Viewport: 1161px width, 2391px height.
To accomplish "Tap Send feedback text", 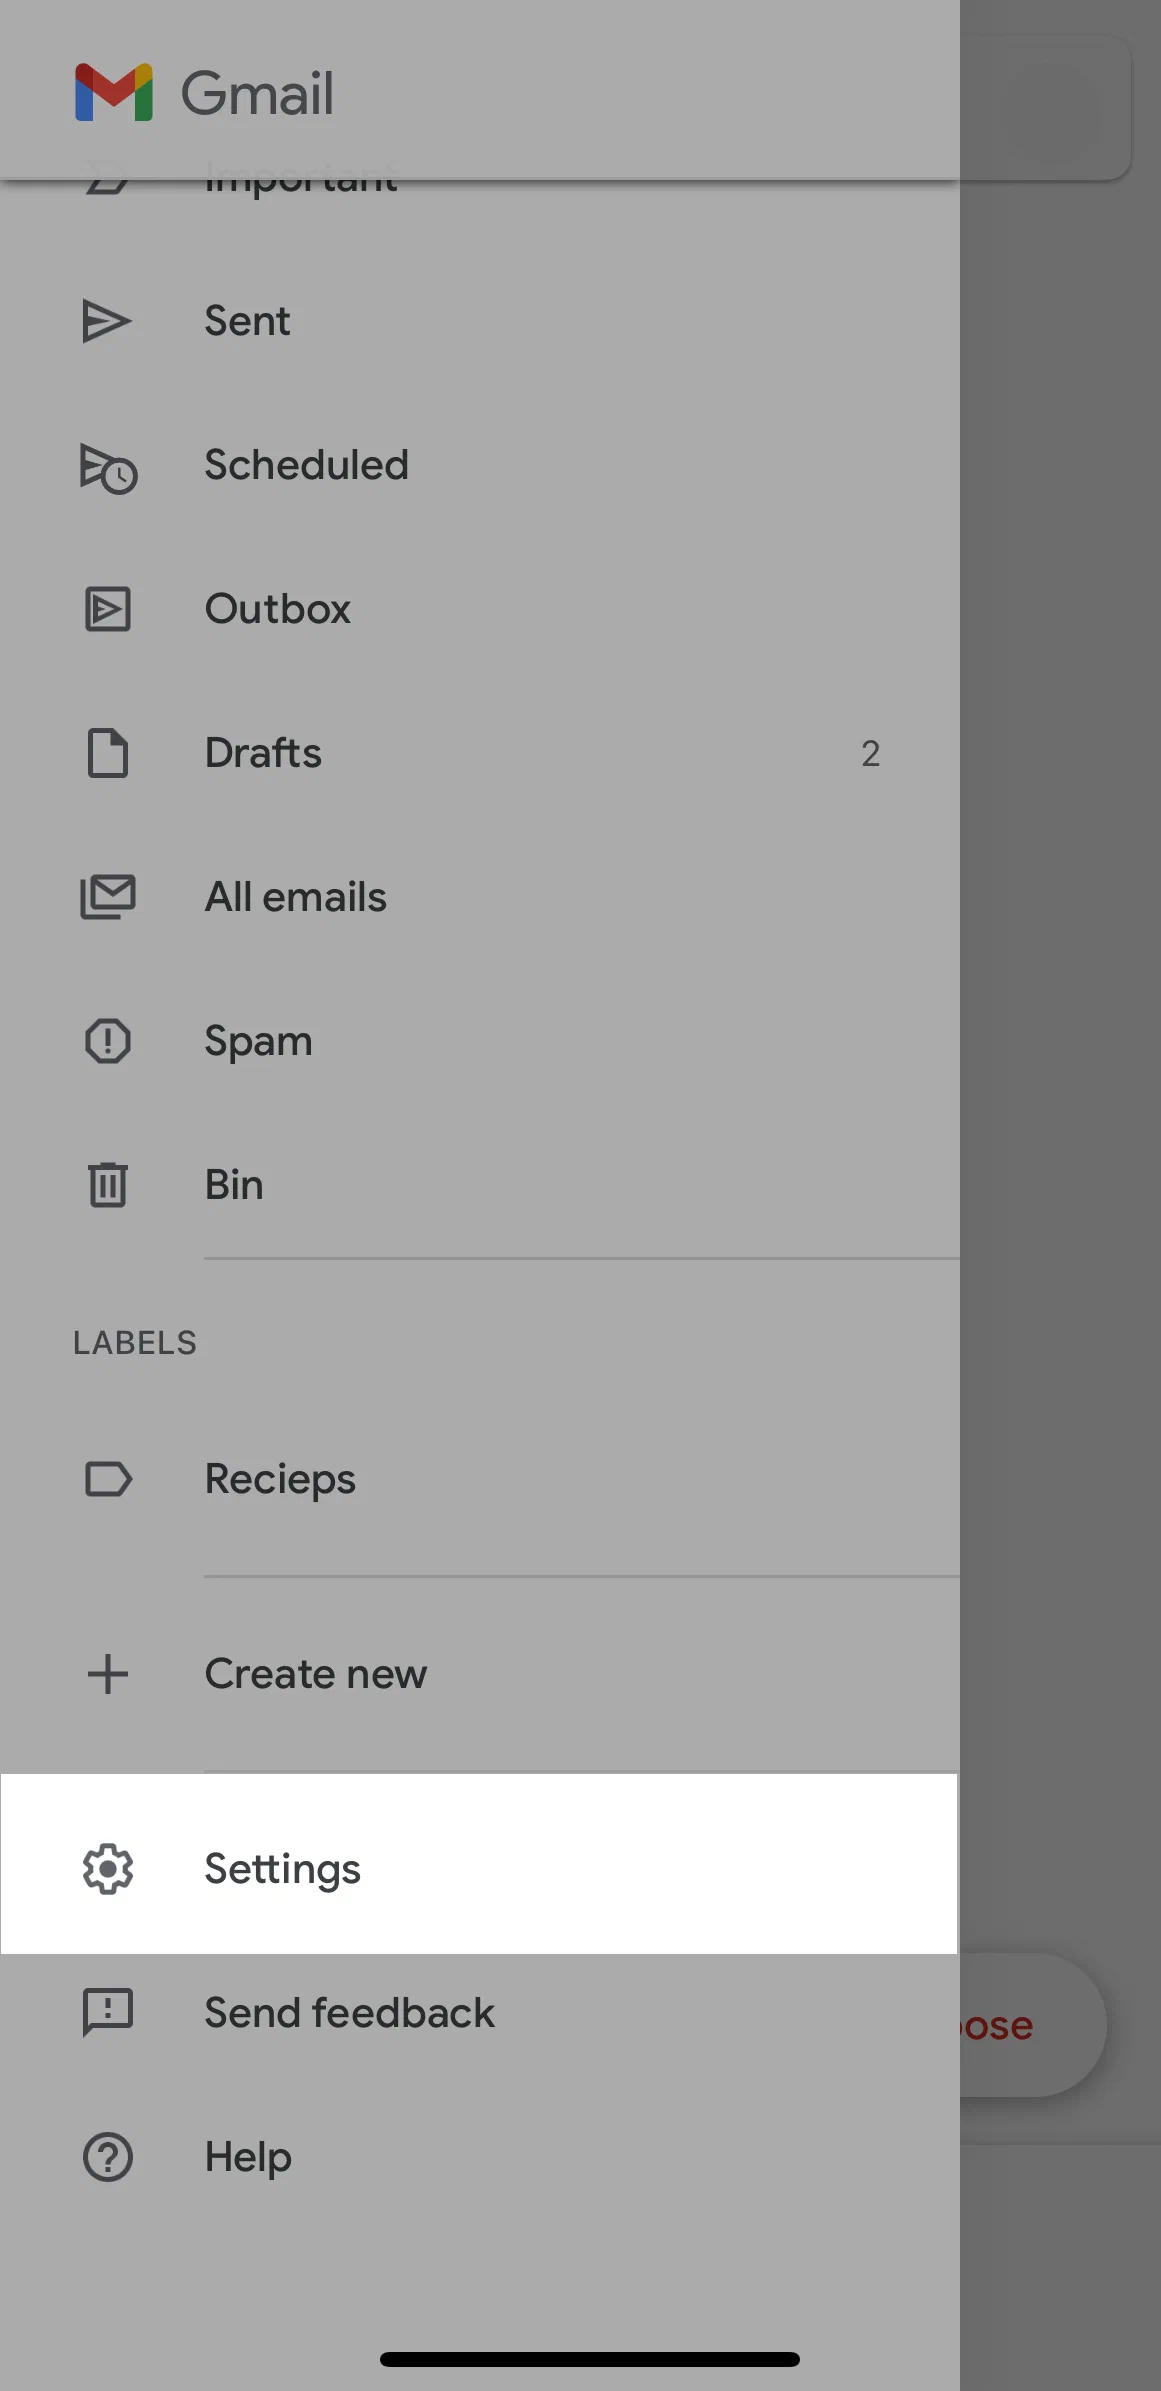I will point(350,2013).
